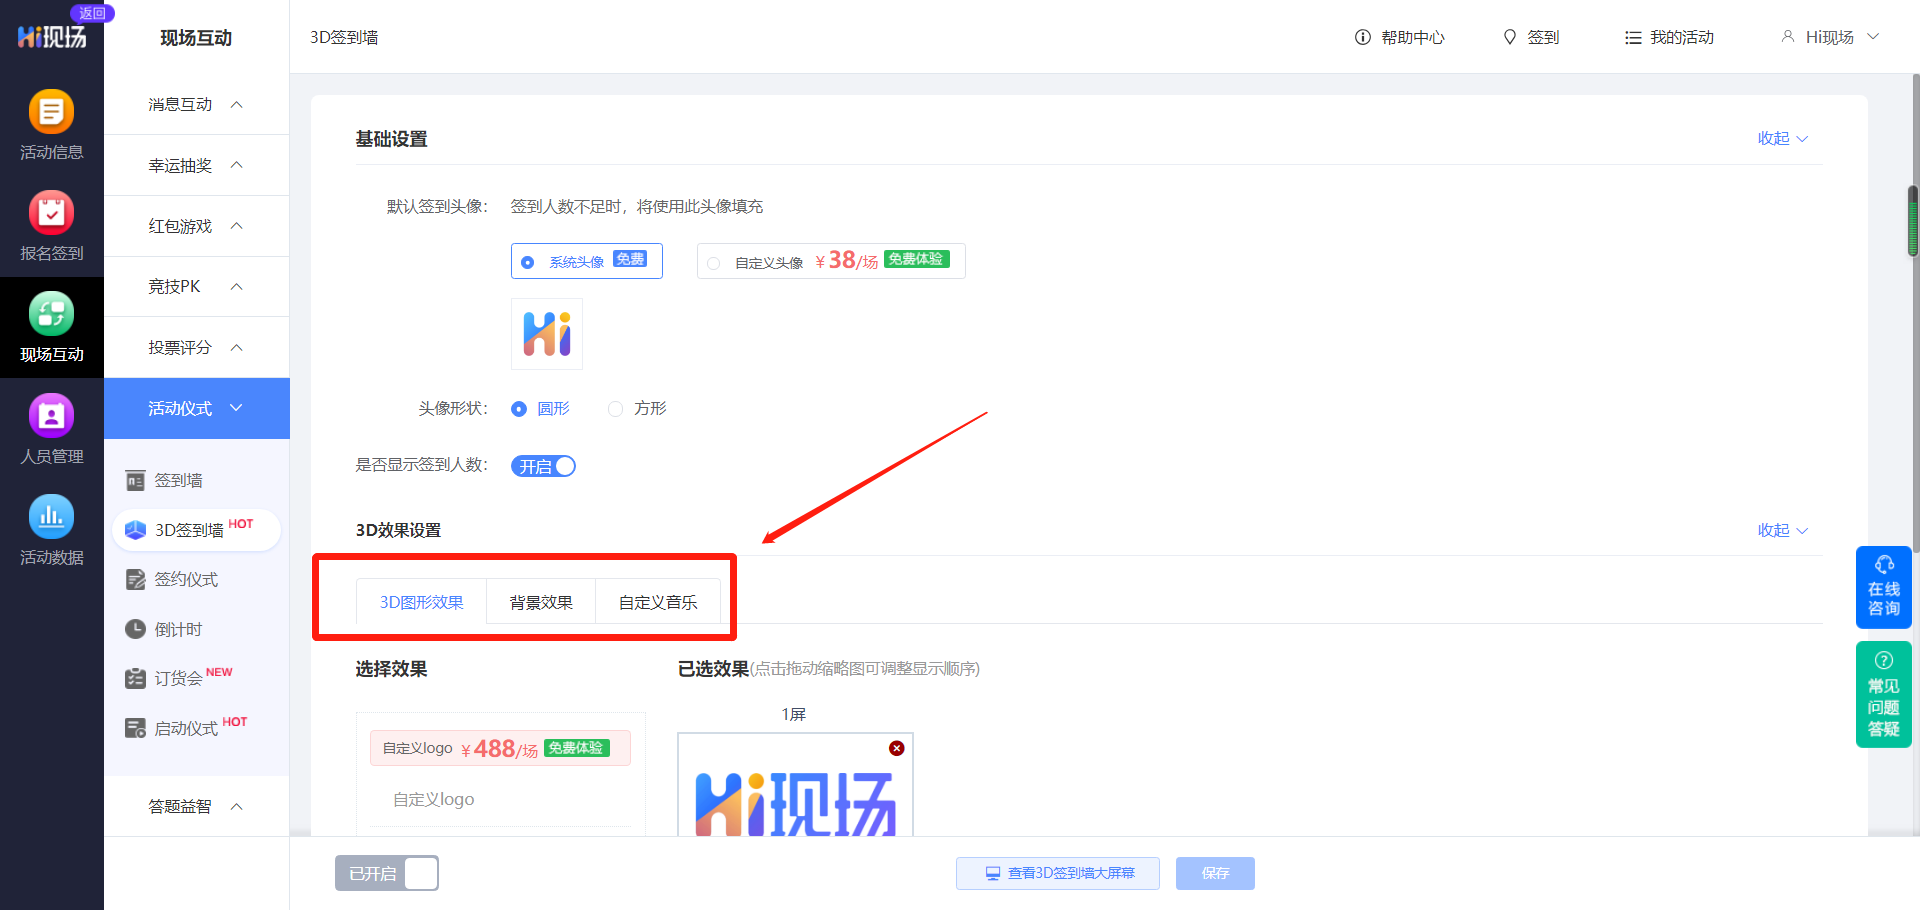Remove the Hi现场 selected effect thumbnail
The height and width of the screenshot is (910, 1920).
pos(896,748)
